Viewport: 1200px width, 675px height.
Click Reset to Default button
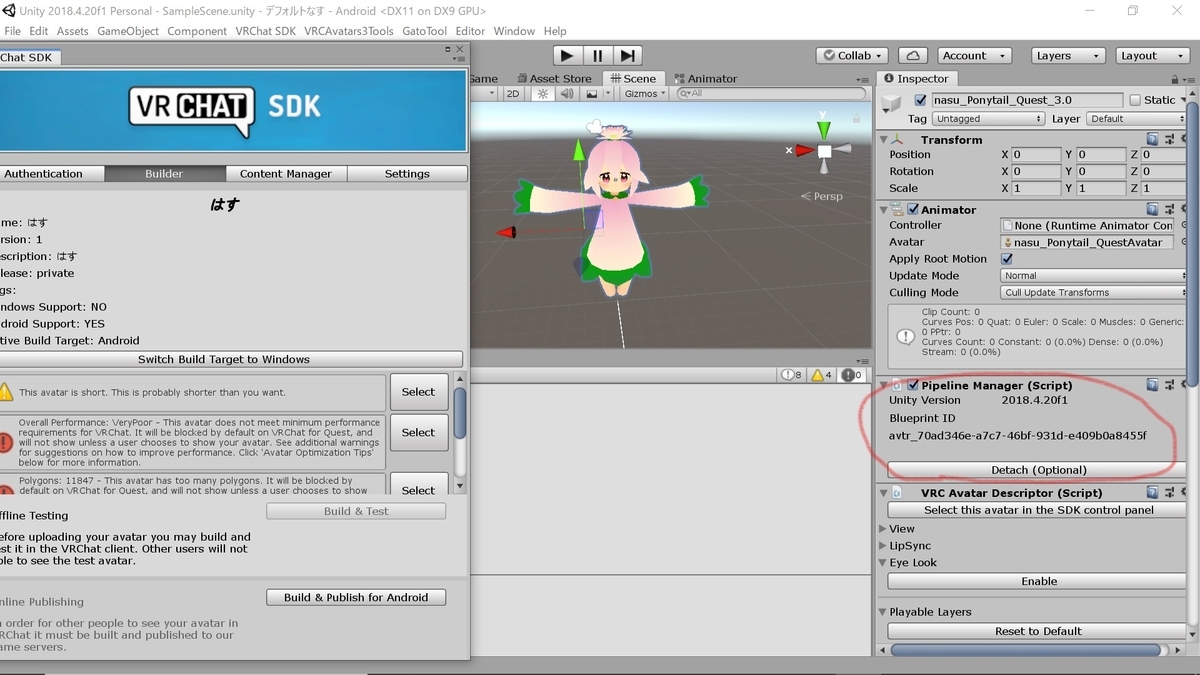(1039, 631)
